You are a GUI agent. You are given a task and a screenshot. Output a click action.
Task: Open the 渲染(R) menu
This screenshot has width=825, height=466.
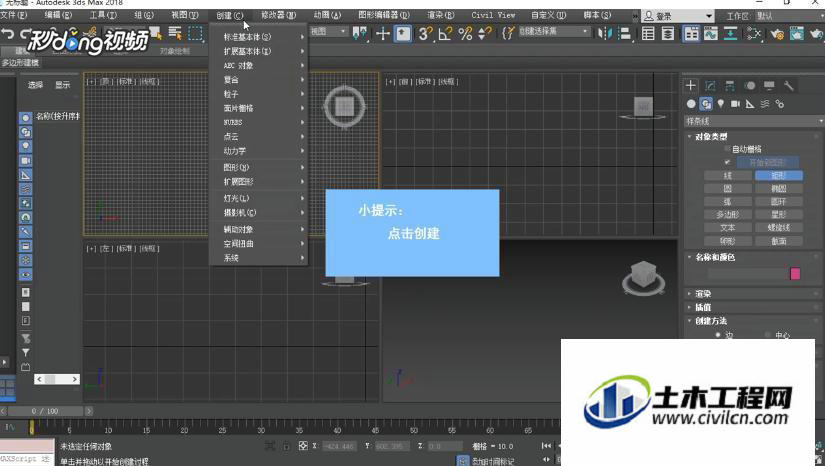tap(441, 15)
